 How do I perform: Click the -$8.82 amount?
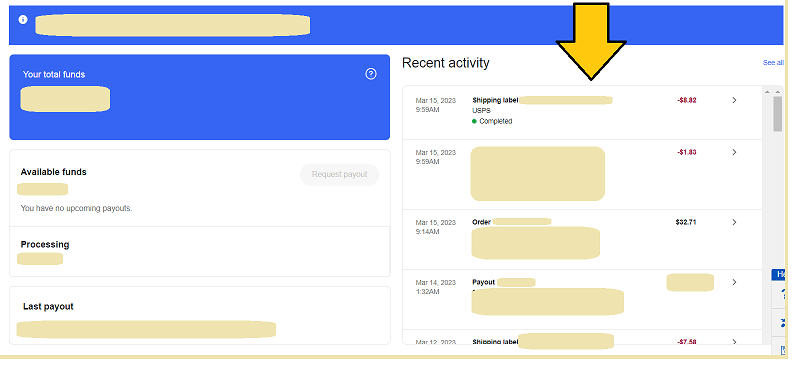click(x=687, y=100)
